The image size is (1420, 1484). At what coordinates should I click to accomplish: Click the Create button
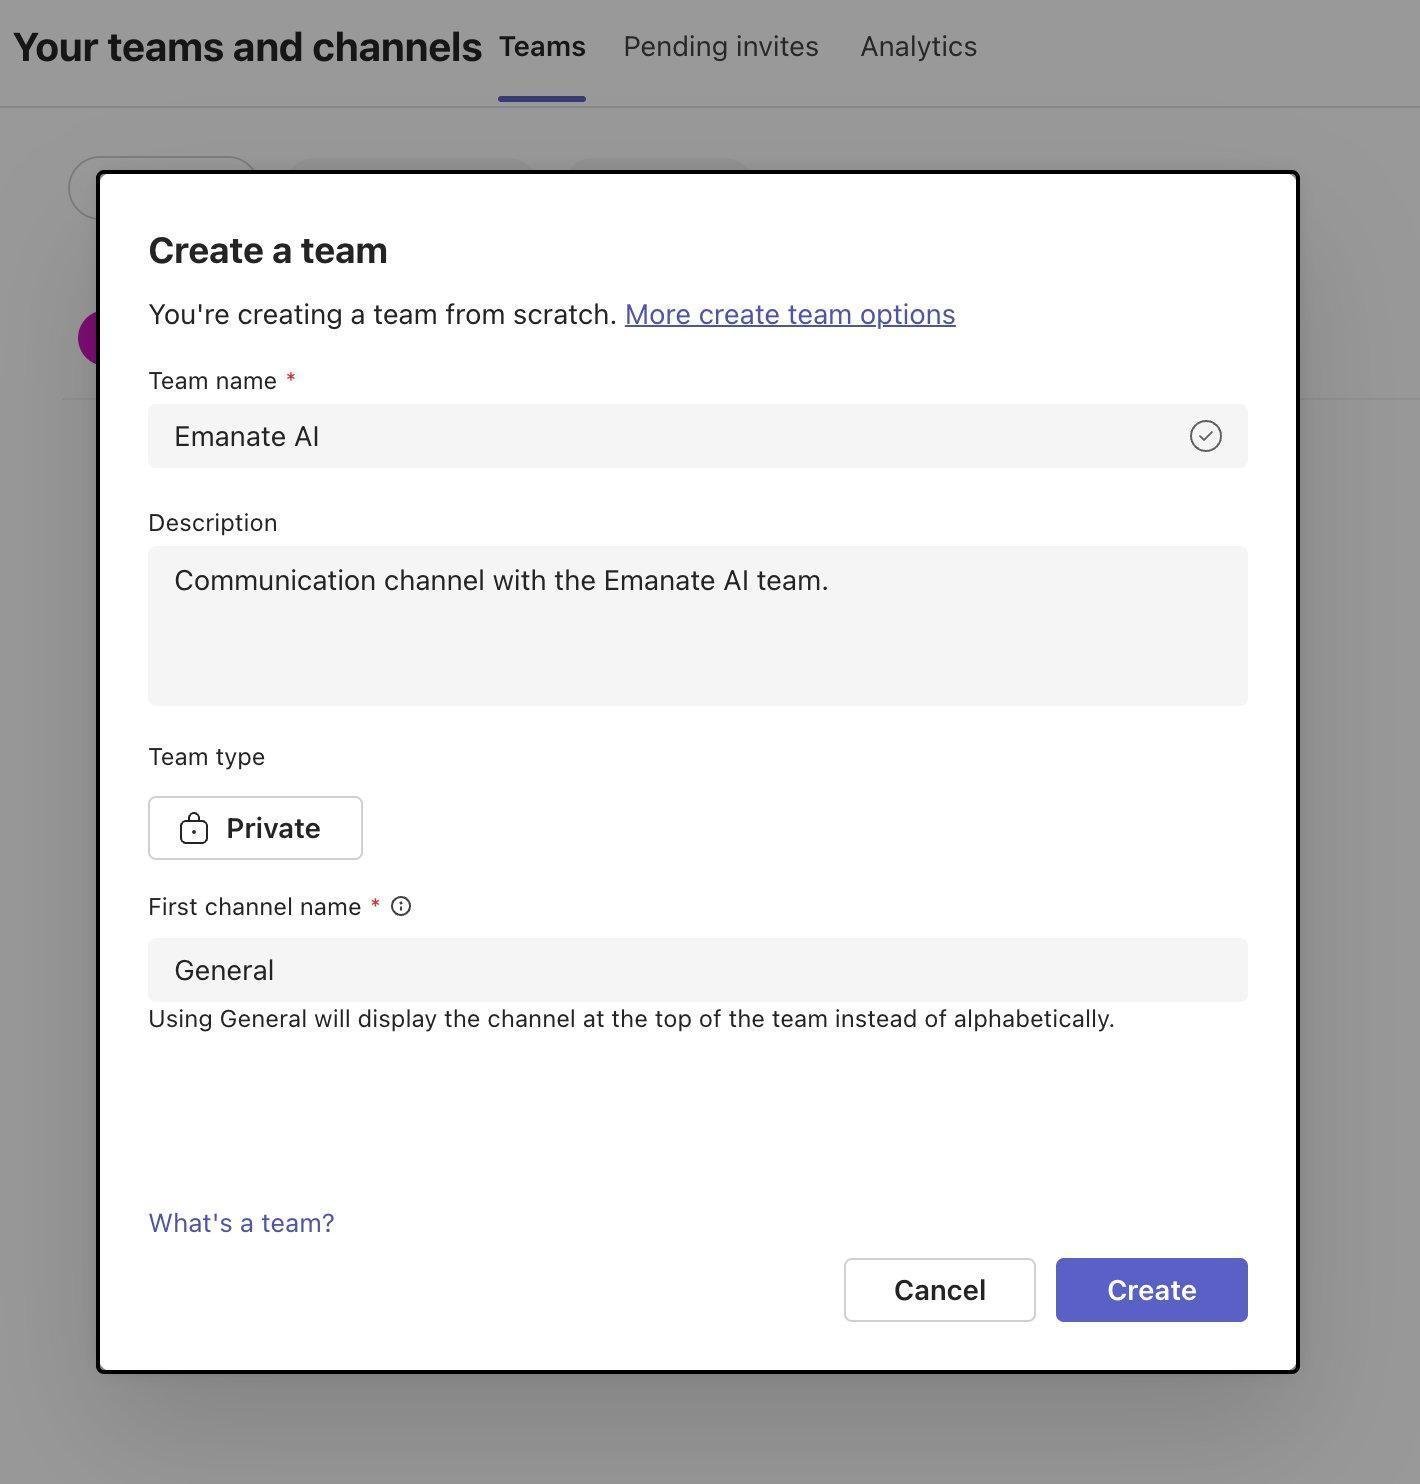pos(1151,1290)
